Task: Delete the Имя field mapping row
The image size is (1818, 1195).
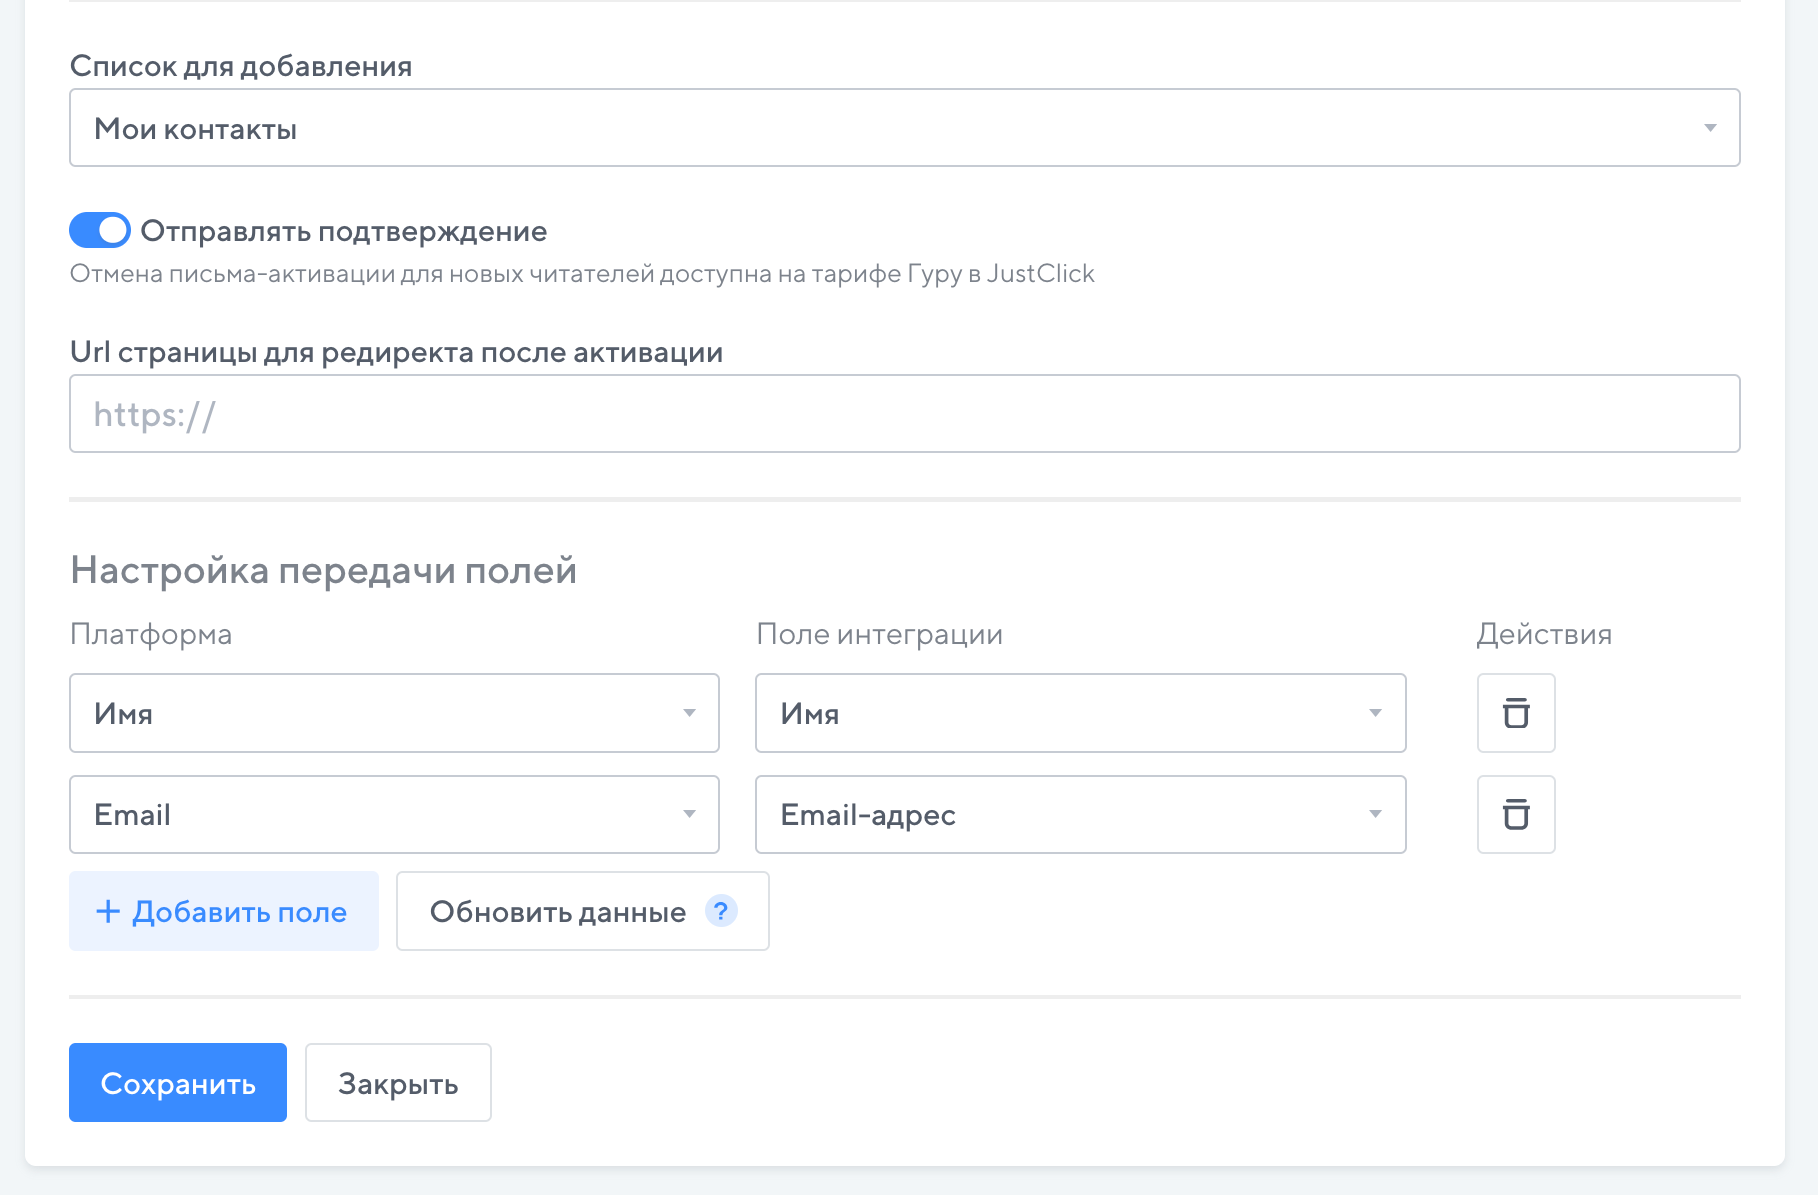Action: [1515, 713]
